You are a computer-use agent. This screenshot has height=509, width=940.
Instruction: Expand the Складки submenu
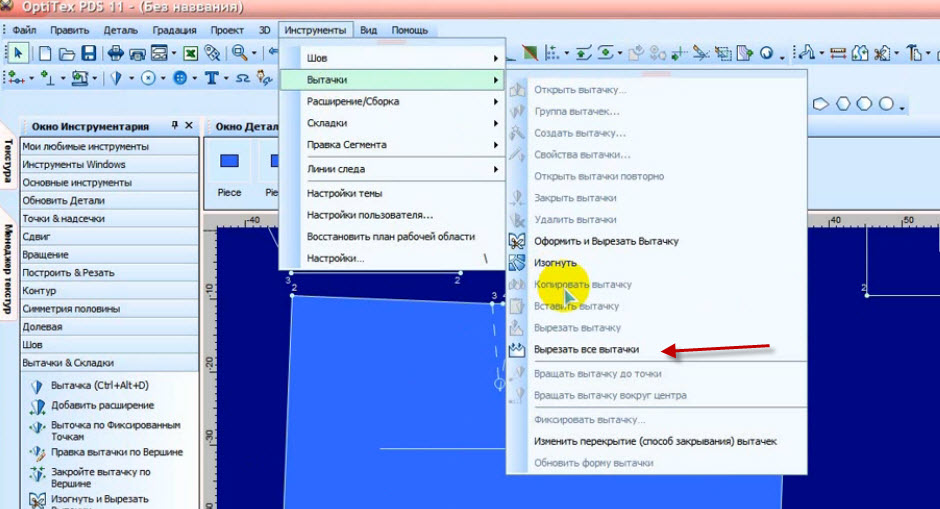click(x=393, y=123)
